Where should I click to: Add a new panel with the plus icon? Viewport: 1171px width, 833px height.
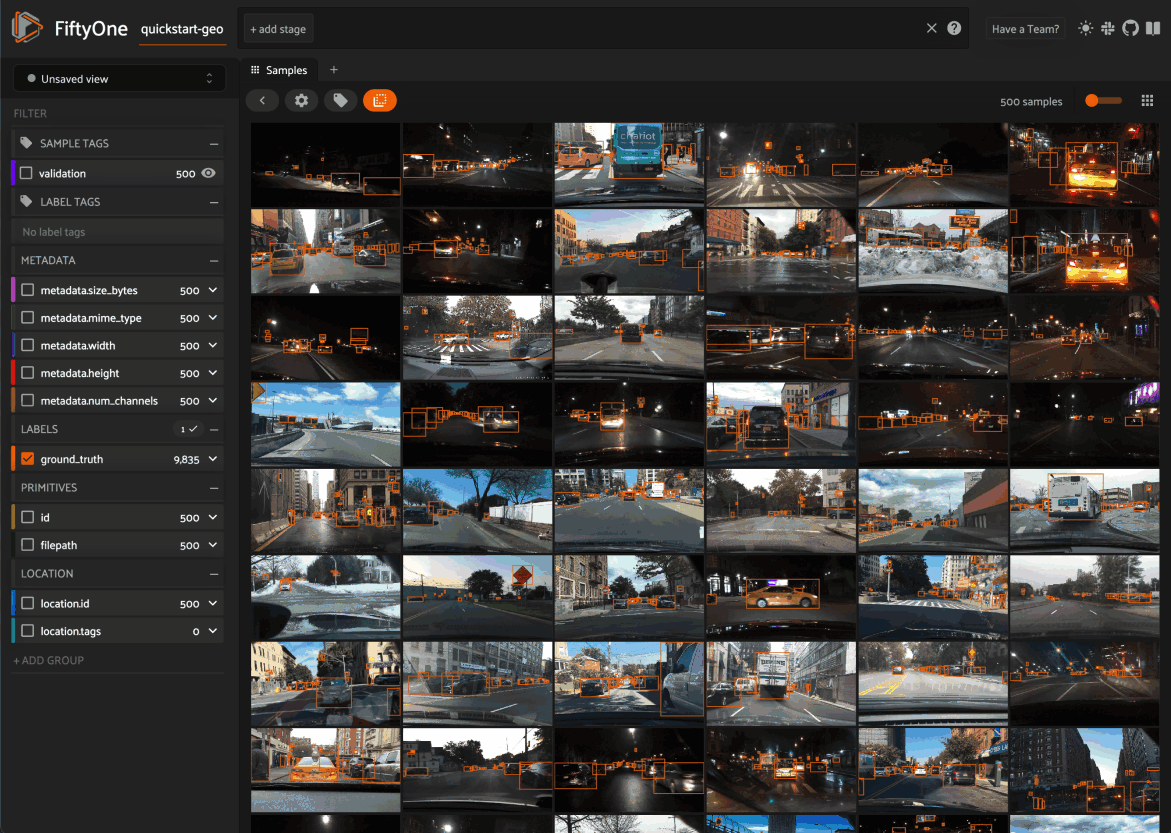click(x=334, y=69)
